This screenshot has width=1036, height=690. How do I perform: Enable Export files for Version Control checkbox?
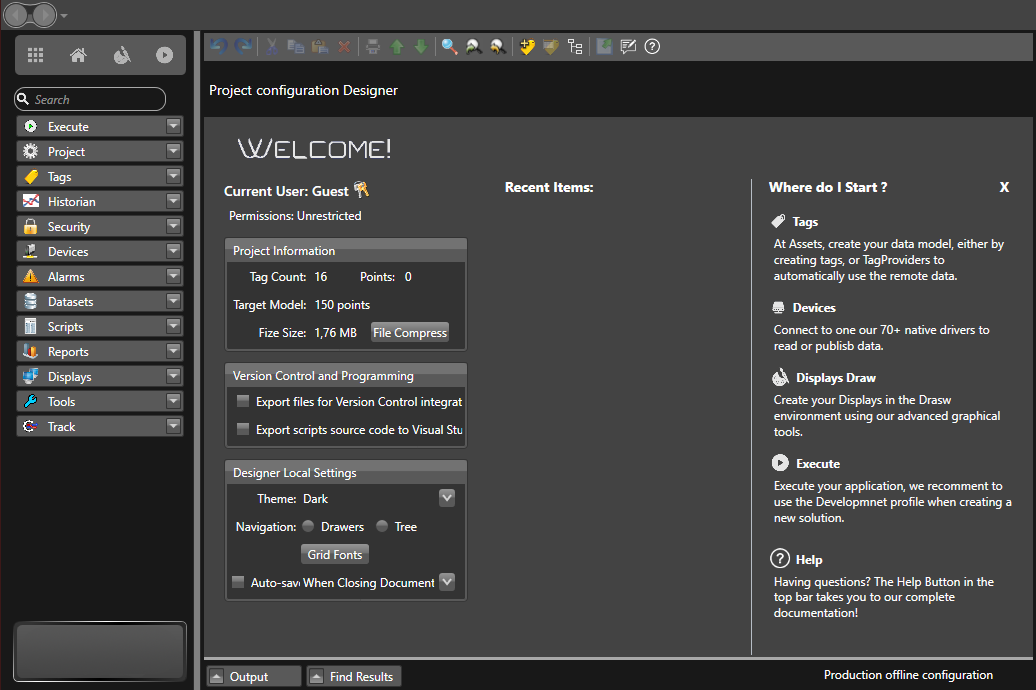click(242, 402)
